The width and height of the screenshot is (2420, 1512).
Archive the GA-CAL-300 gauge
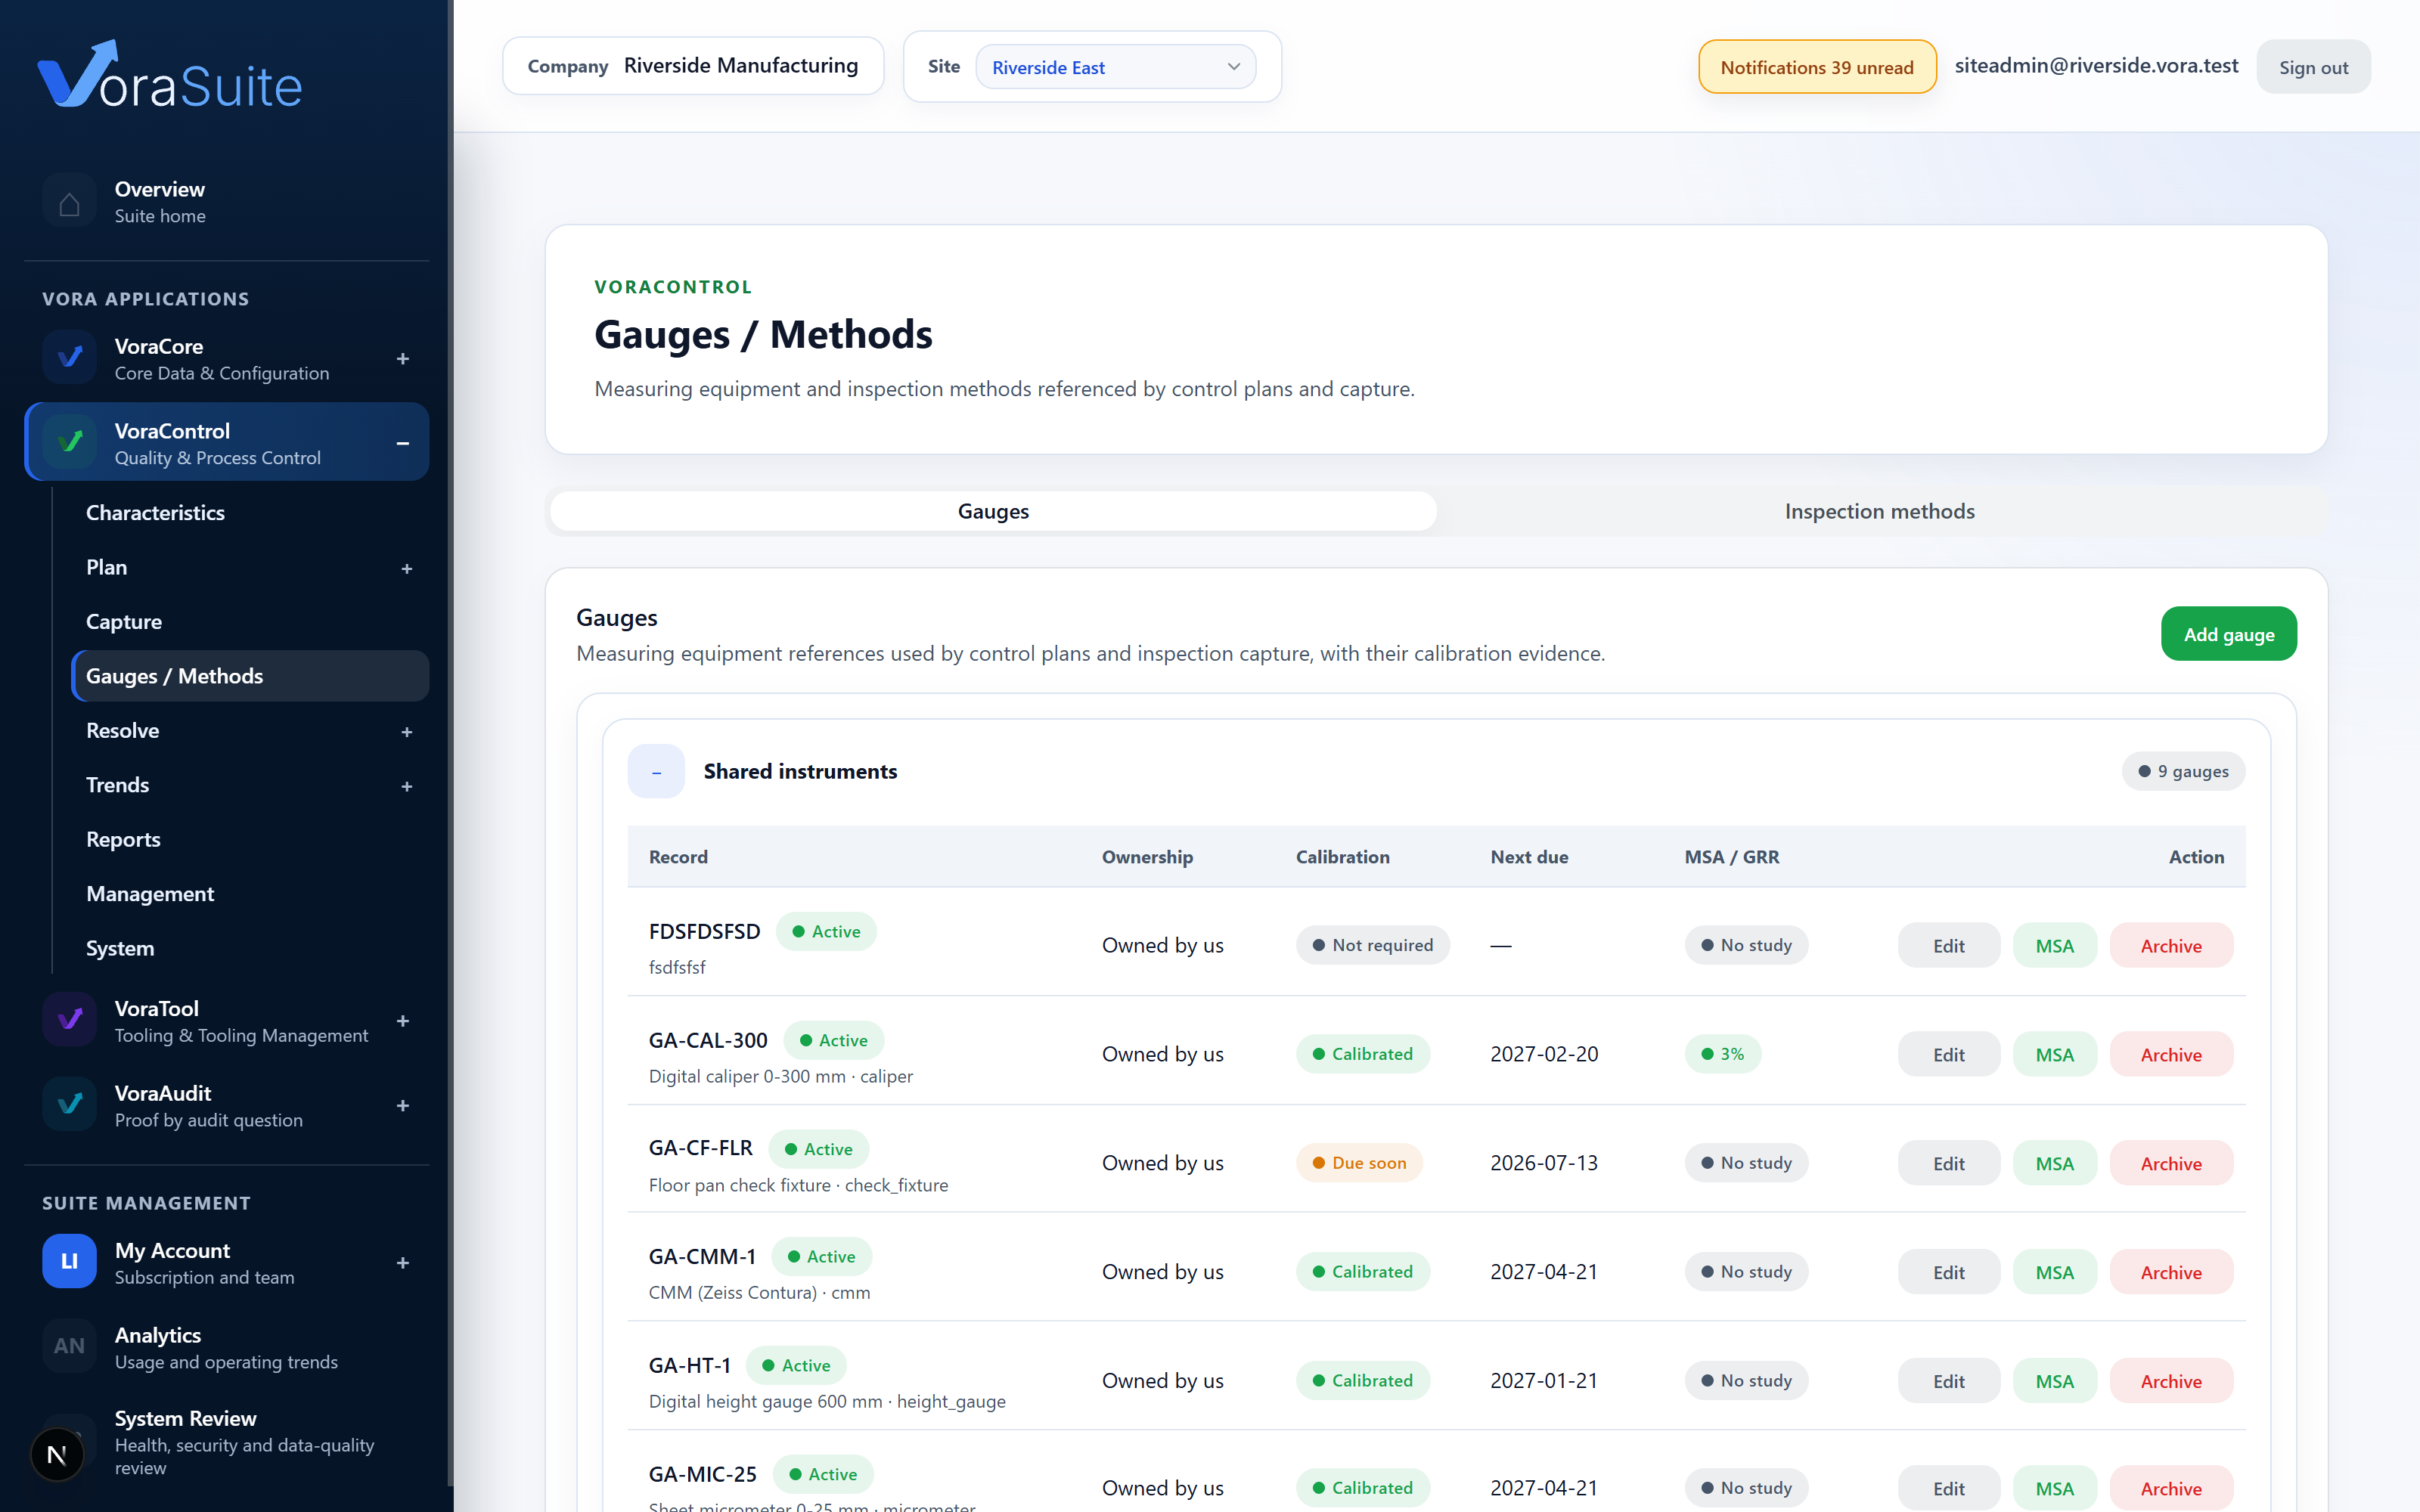click(x=2171, y=1054)
